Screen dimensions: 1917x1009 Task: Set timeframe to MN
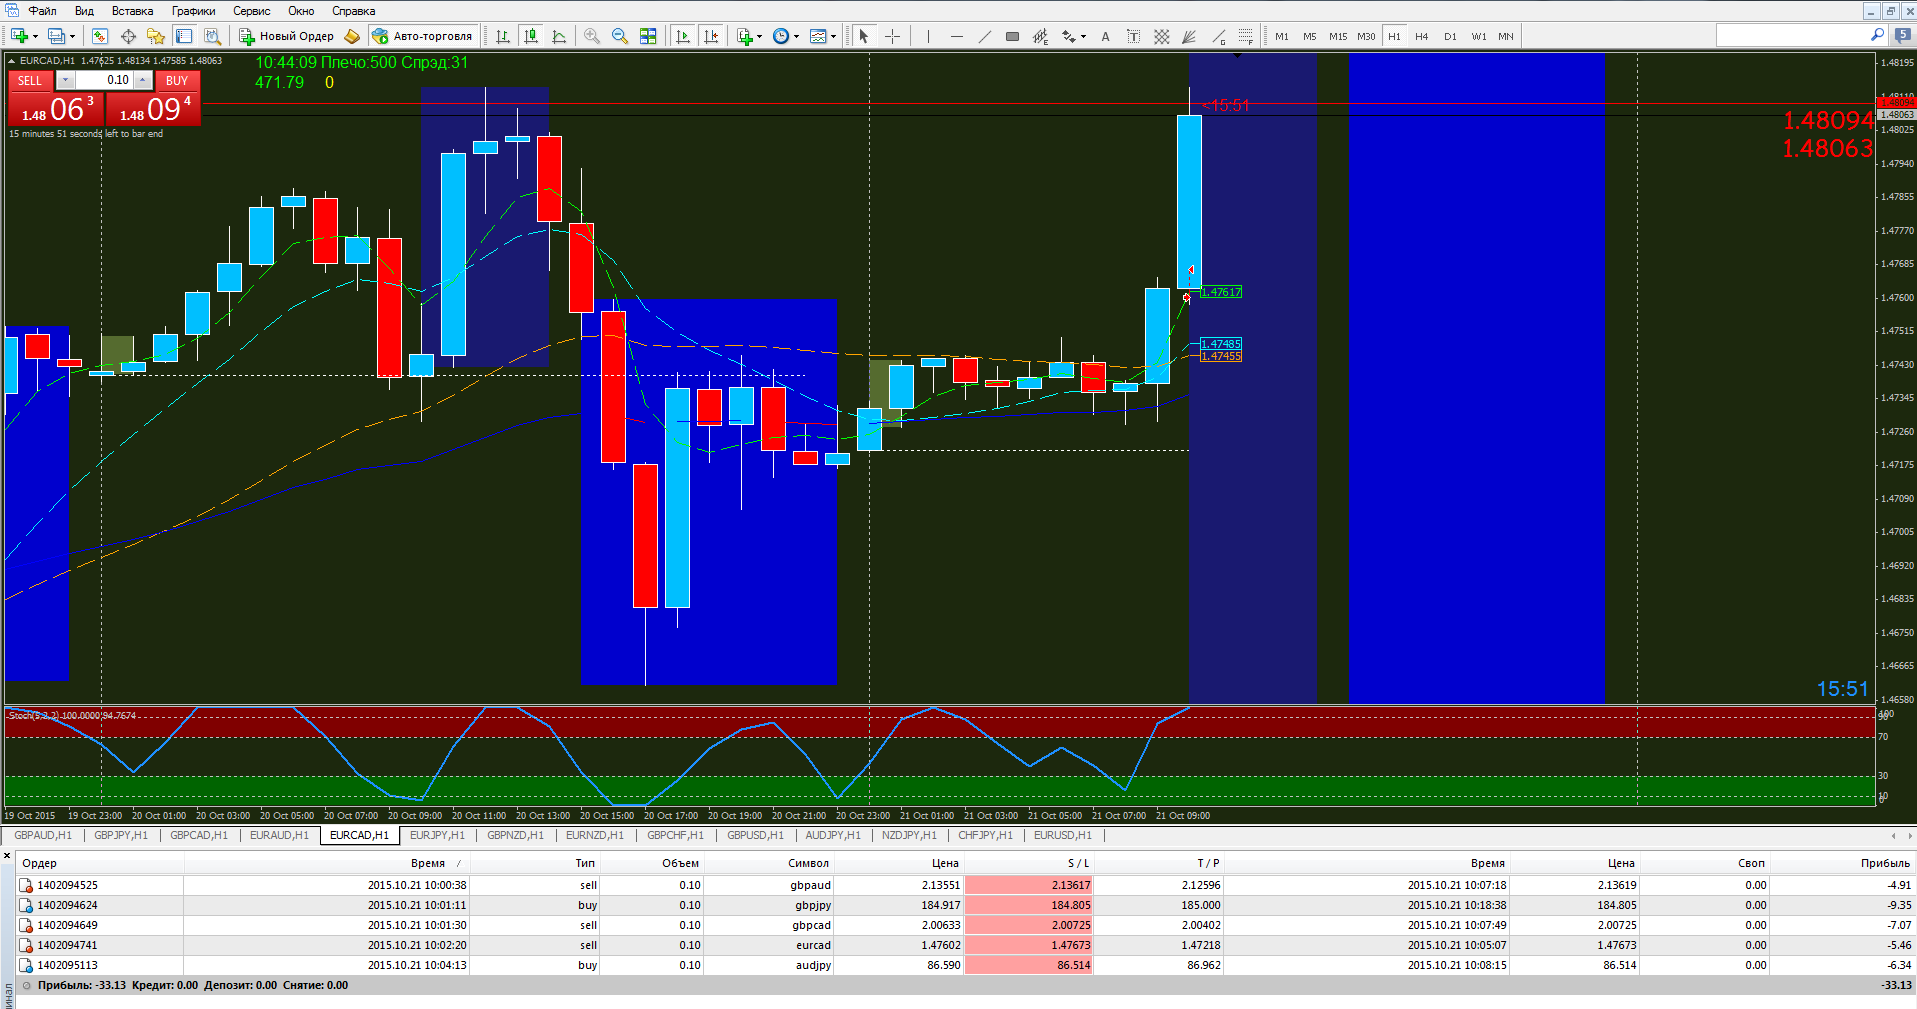point(1506,36)
